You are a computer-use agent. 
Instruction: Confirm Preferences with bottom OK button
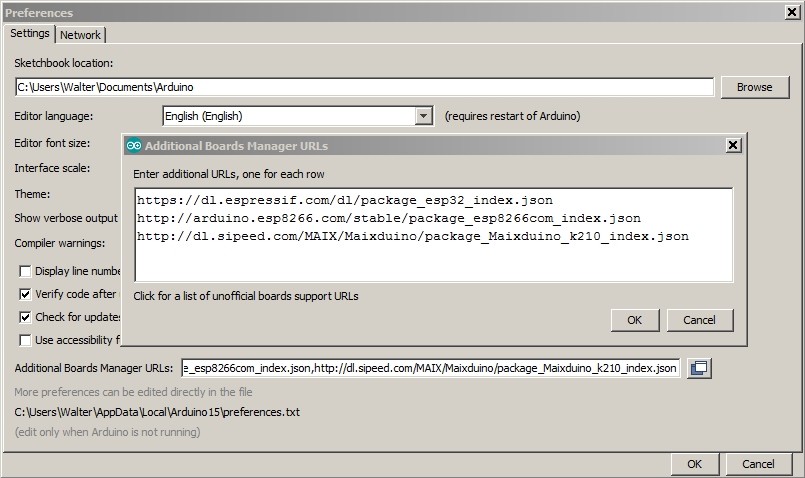coord(694,464)
